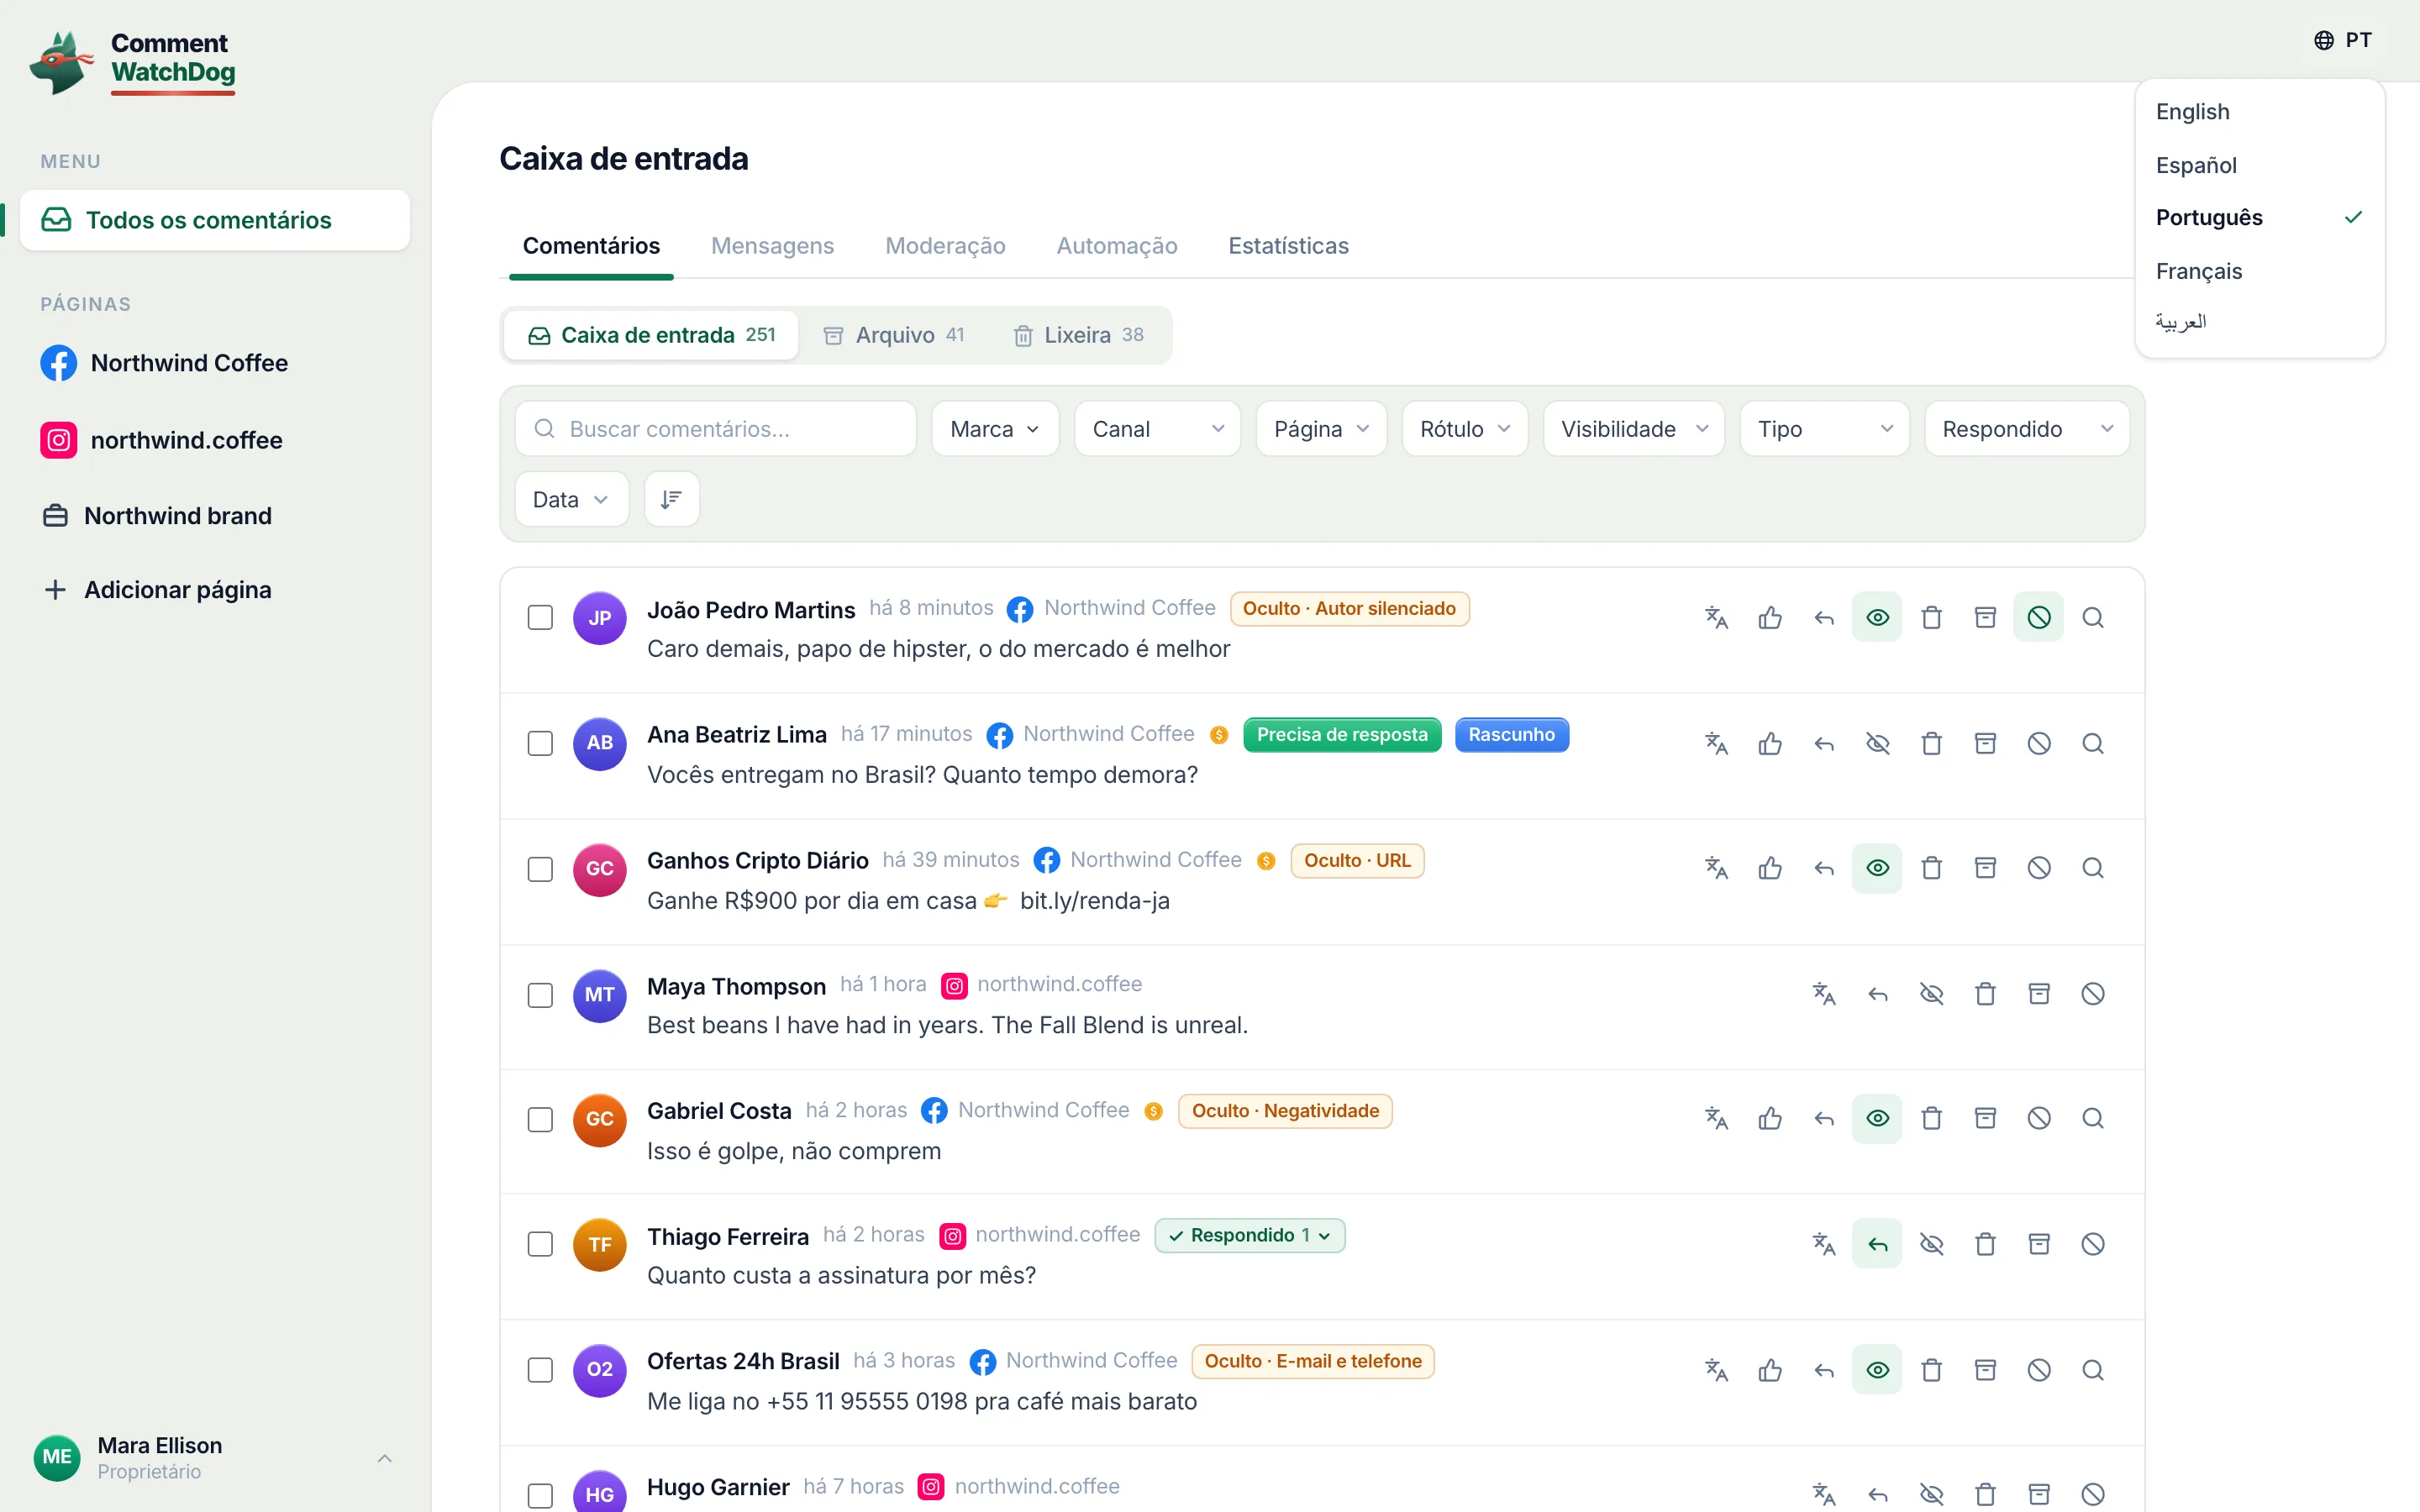This screenshot has height=1512, width=2420.
Task: Select Maya Thompson's comment checkbox
Action: pos(540,995)
